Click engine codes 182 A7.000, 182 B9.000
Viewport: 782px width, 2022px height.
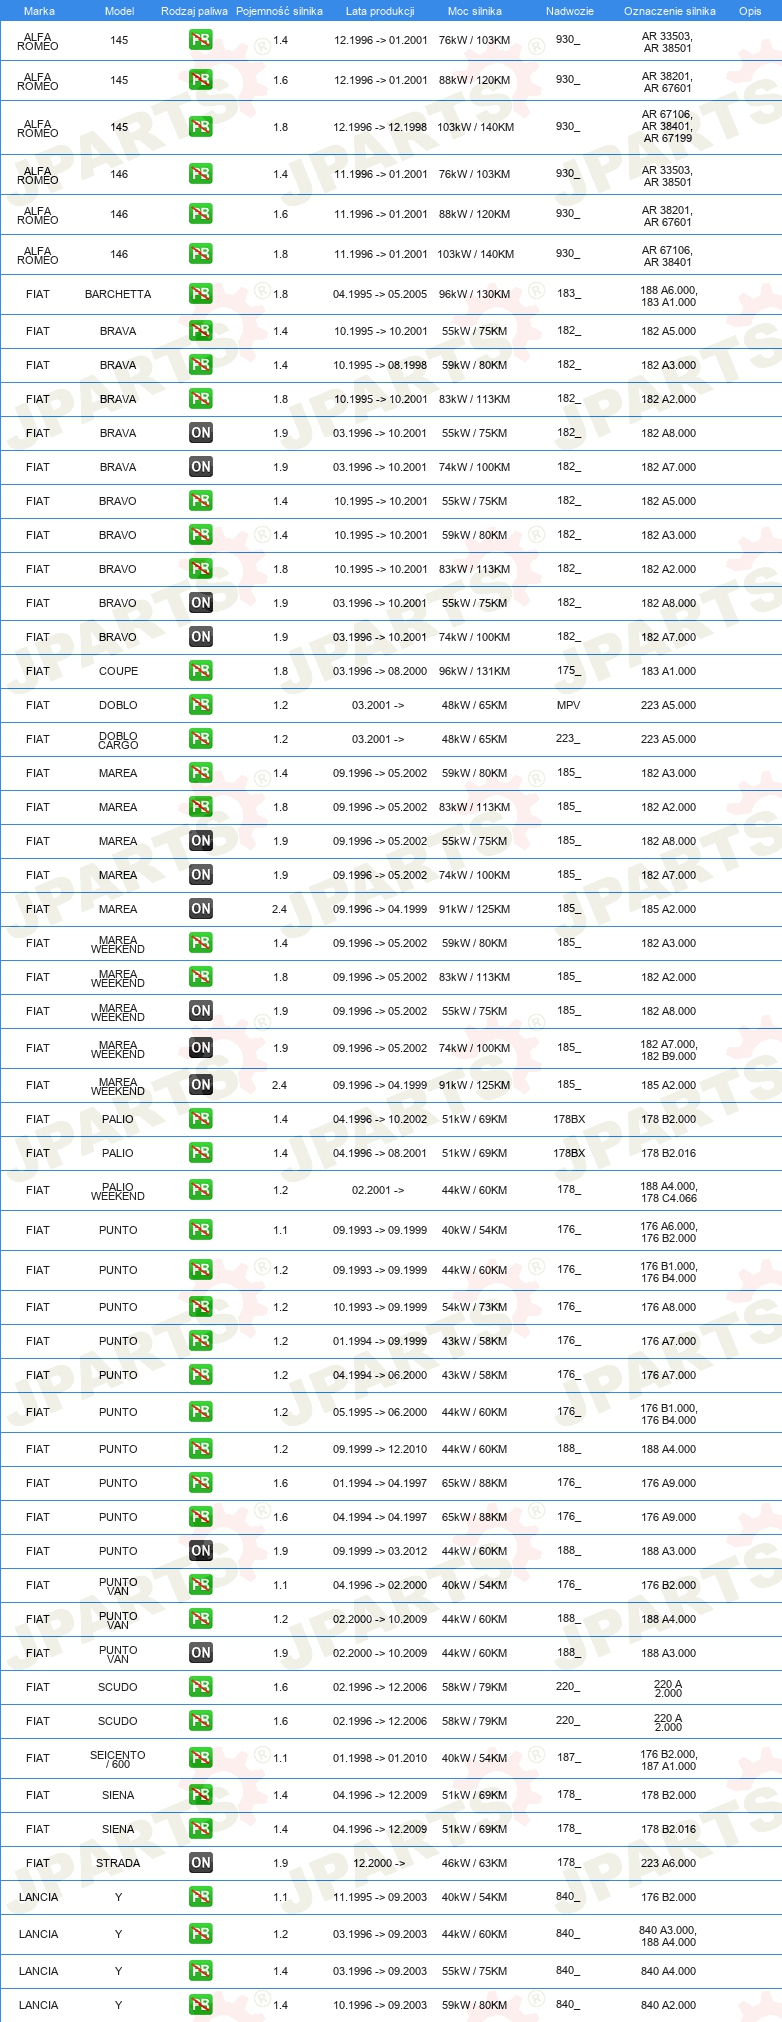pos(669,1050)
